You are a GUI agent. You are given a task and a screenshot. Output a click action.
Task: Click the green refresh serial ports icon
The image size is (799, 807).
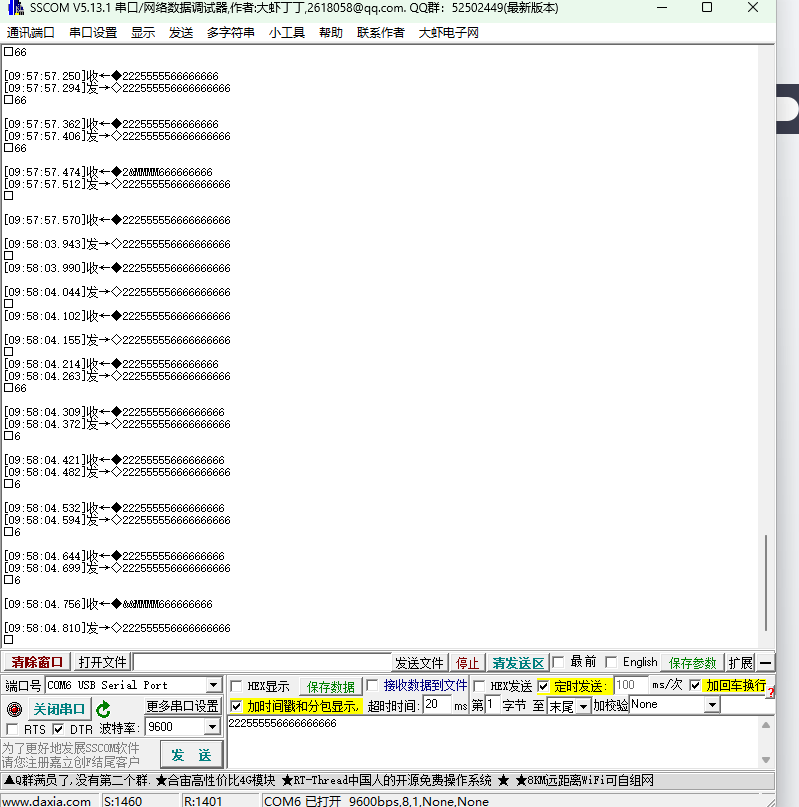pos(103,710)
